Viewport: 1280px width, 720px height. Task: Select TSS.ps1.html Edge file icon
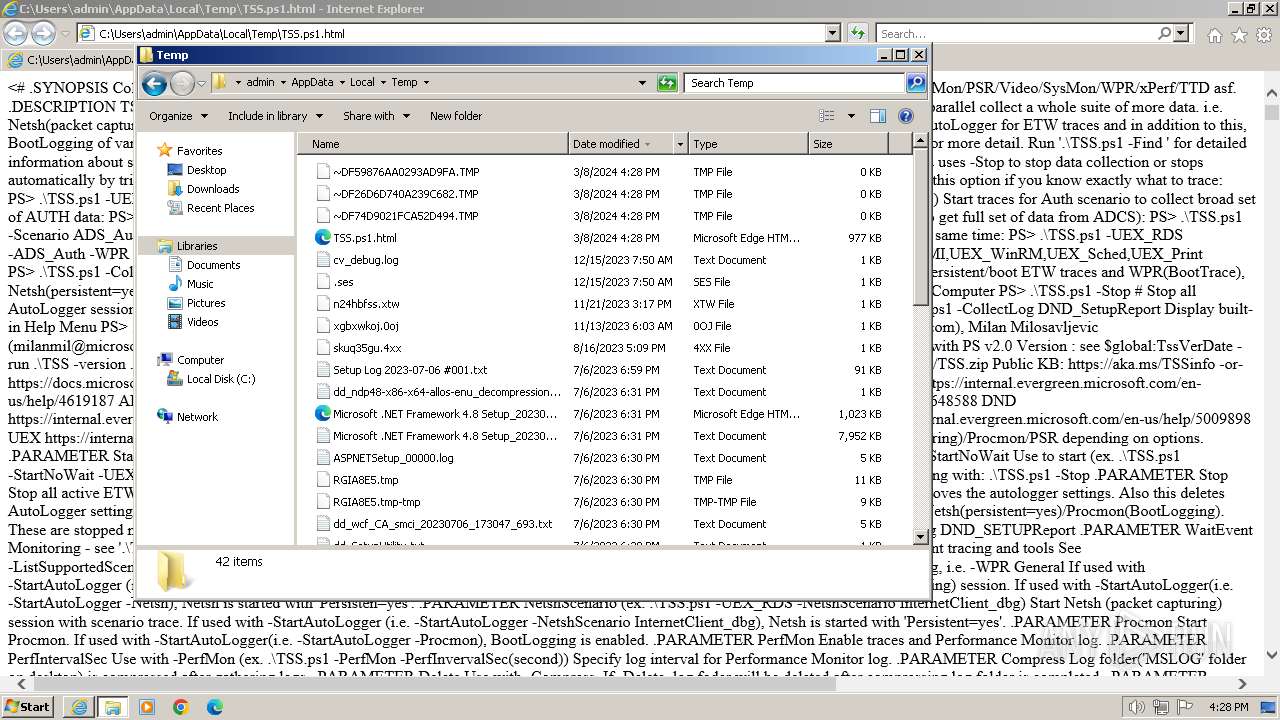point(323,238)
